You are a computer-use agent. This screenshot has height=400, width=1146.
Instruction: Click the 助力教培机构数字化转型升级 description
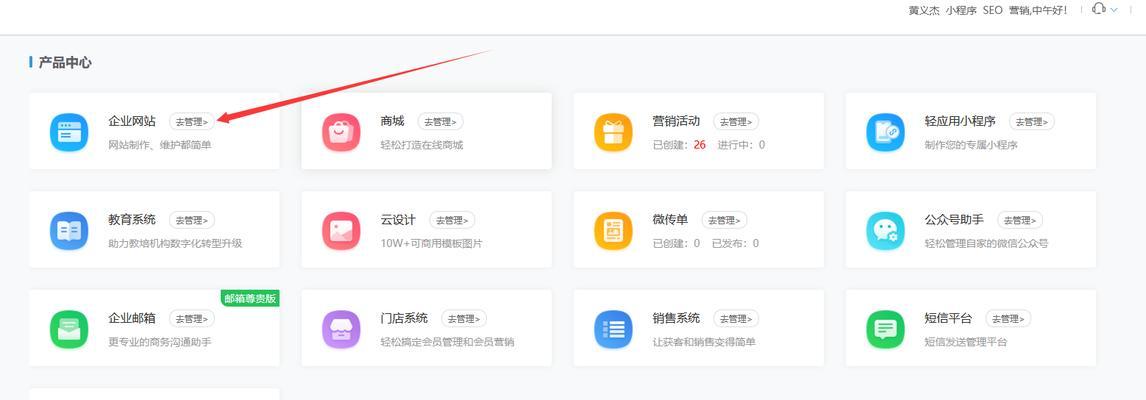[x=175, y=243]
